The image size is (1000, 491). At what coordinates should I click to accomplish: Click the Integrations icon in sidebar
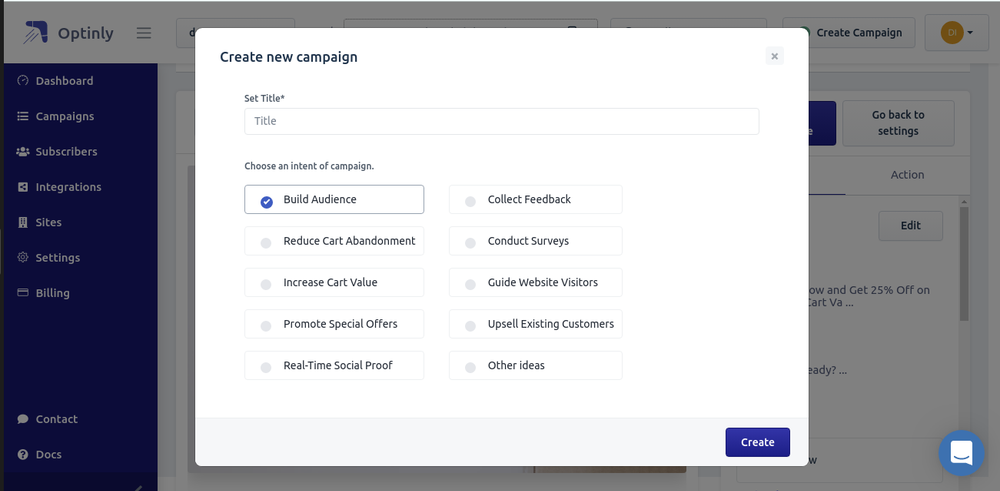click(x=23, y=187)
